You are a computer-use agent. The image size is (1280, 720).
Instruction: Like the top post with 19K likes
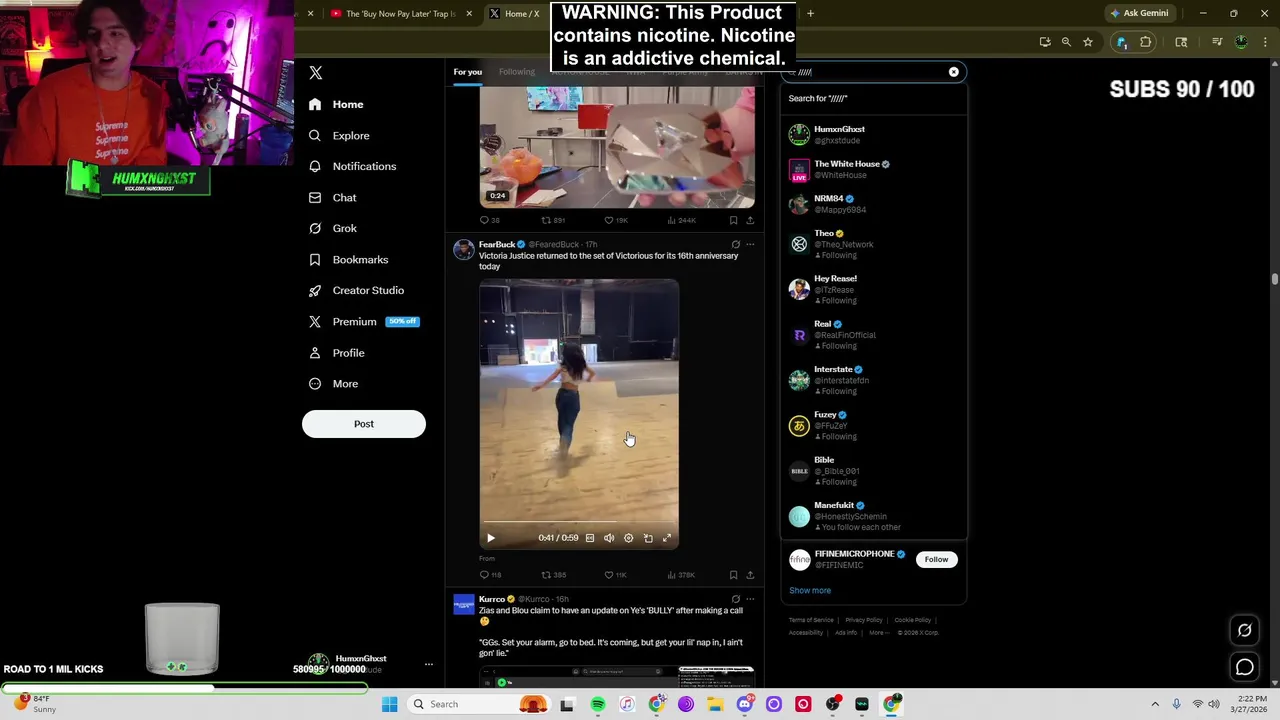pos(615,220)
